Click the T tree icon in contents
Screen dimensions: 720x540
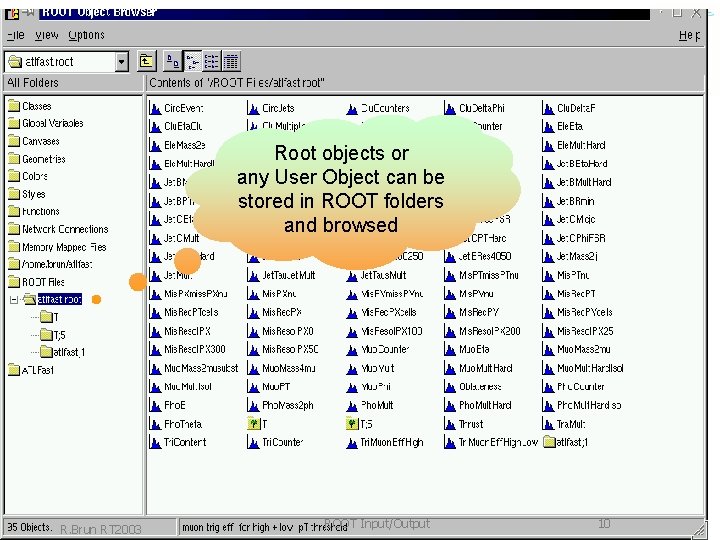(253, 423)
